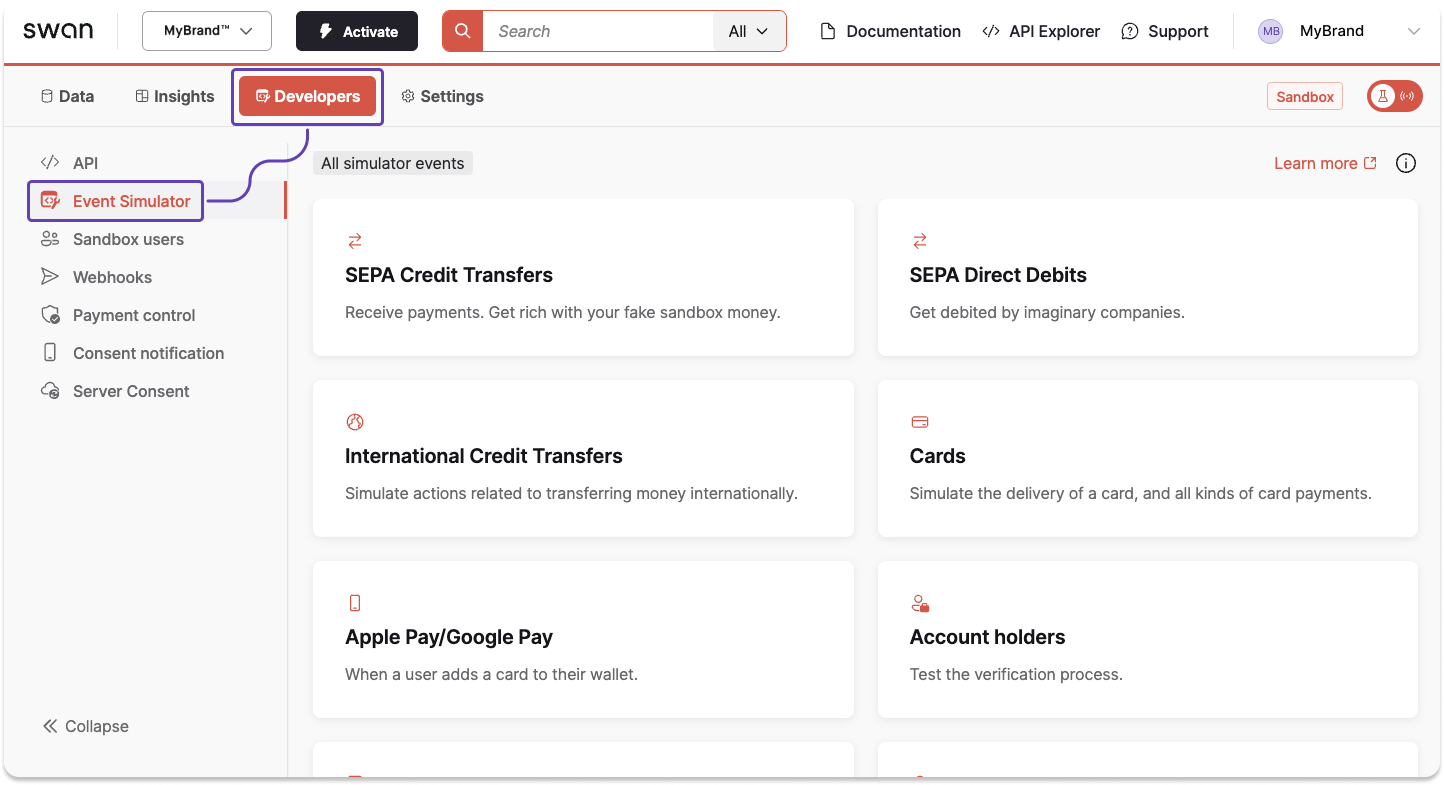
Task: Open the Learn more link
Action: click(1316, 163)
